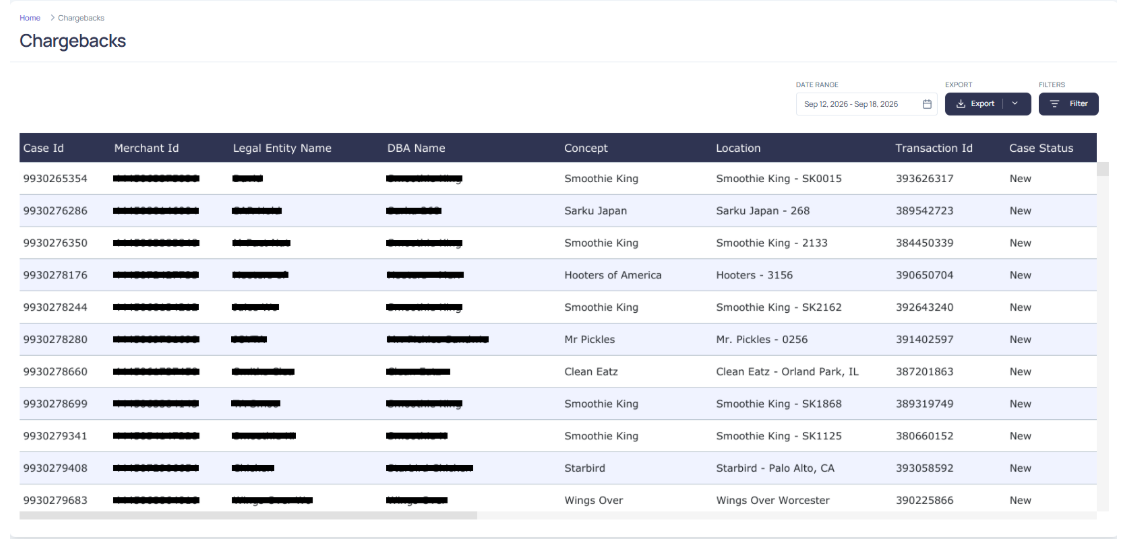Screen dimensions: 1127x542
Task: Select case id 9930279683
Action: (55, 501)
